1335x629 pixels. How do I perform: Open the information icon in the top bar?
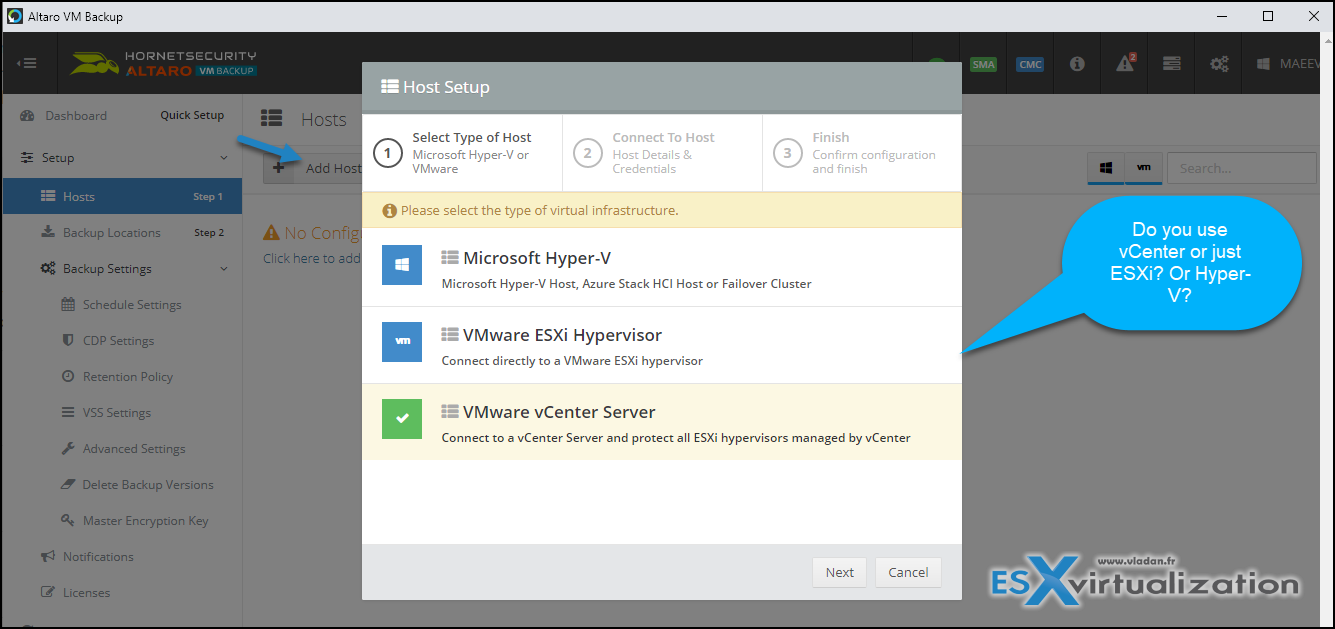(1077, 64)
